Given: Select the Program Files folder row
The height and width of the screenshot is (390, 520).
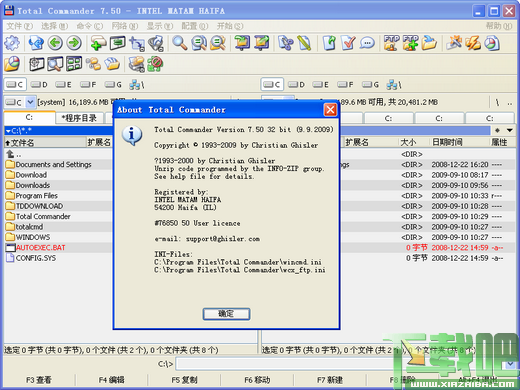Looking at the screenshot, I should coord(58,196).
